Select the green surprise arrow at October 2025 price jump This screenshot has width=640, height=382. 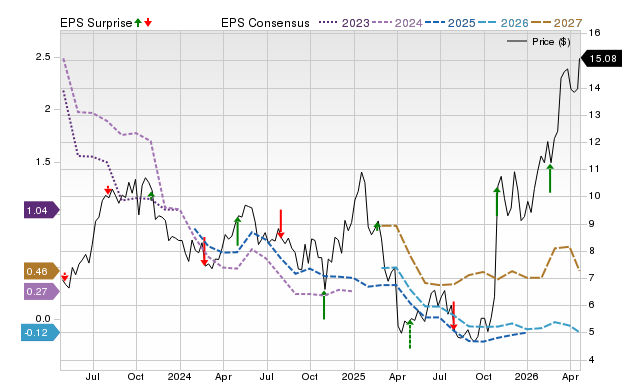tap(497, 202)
